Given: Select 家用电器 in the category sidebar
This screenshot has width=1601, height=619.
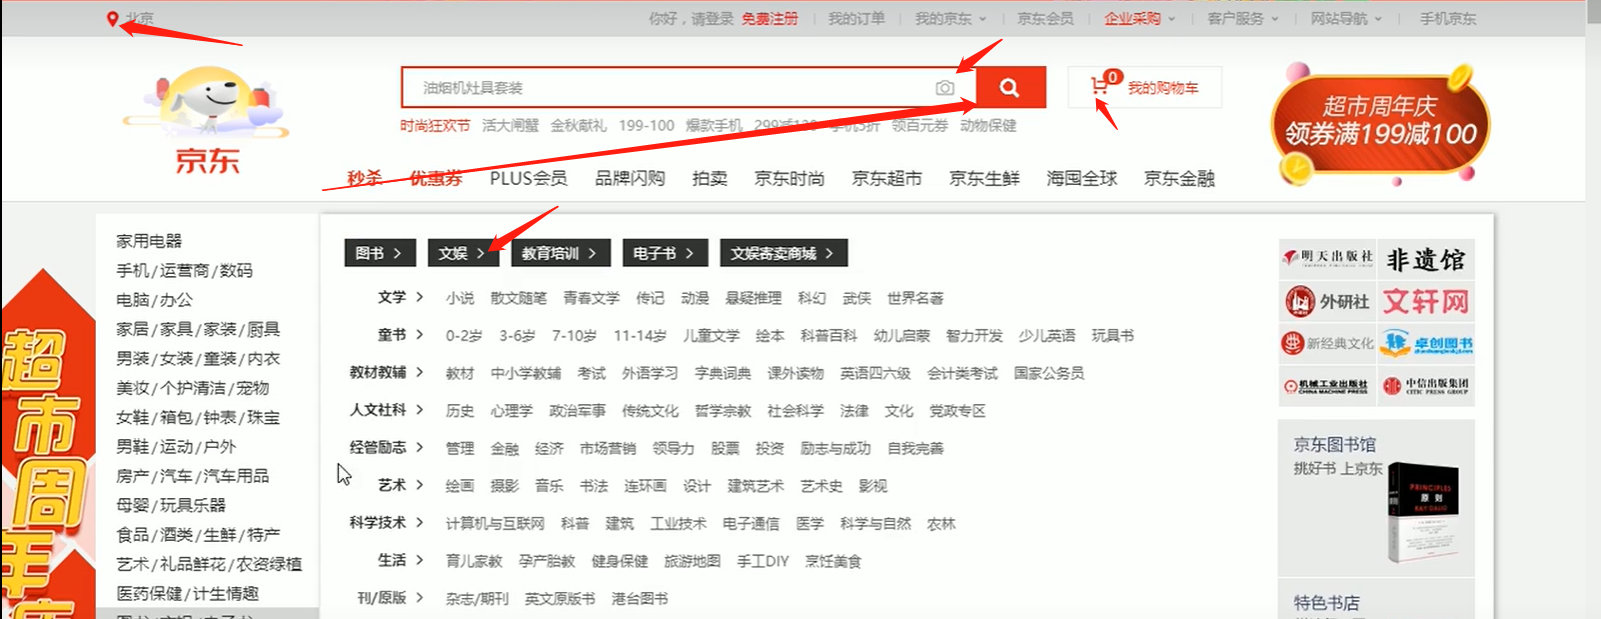Looking at the screenshot, I should click(x=149, y=241).
